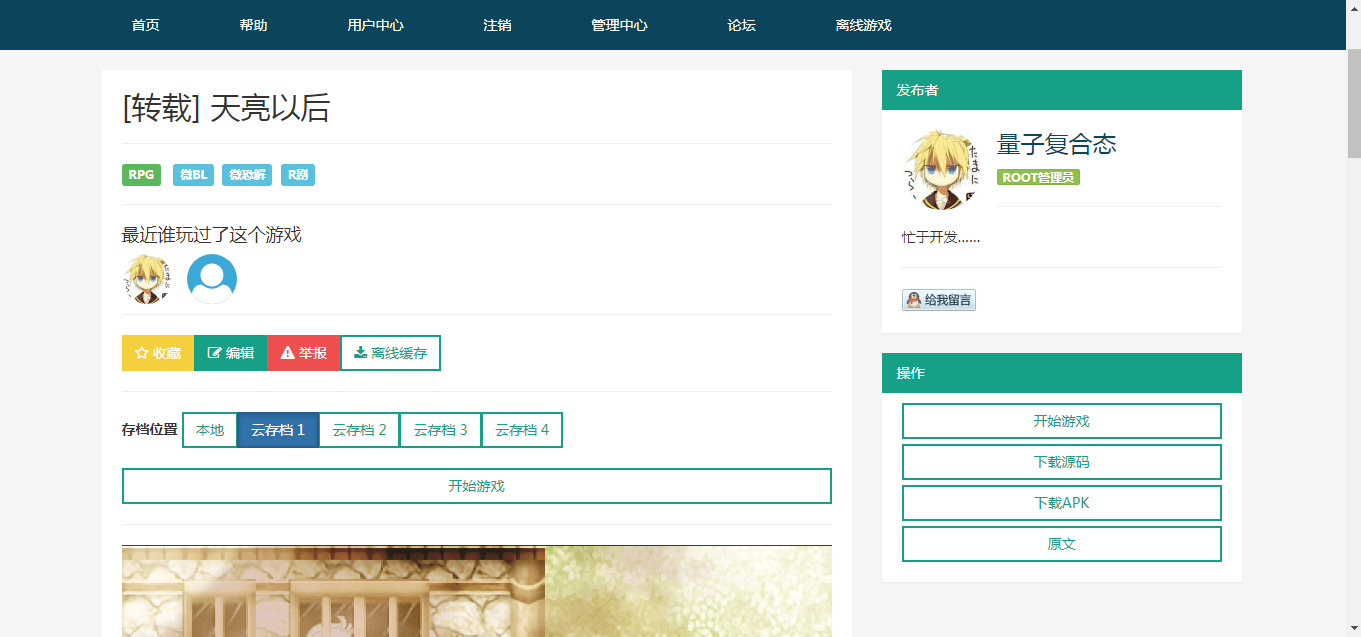Select 注销 to log out
This screenshot has height=637, width=1361.
pos(497,25)
